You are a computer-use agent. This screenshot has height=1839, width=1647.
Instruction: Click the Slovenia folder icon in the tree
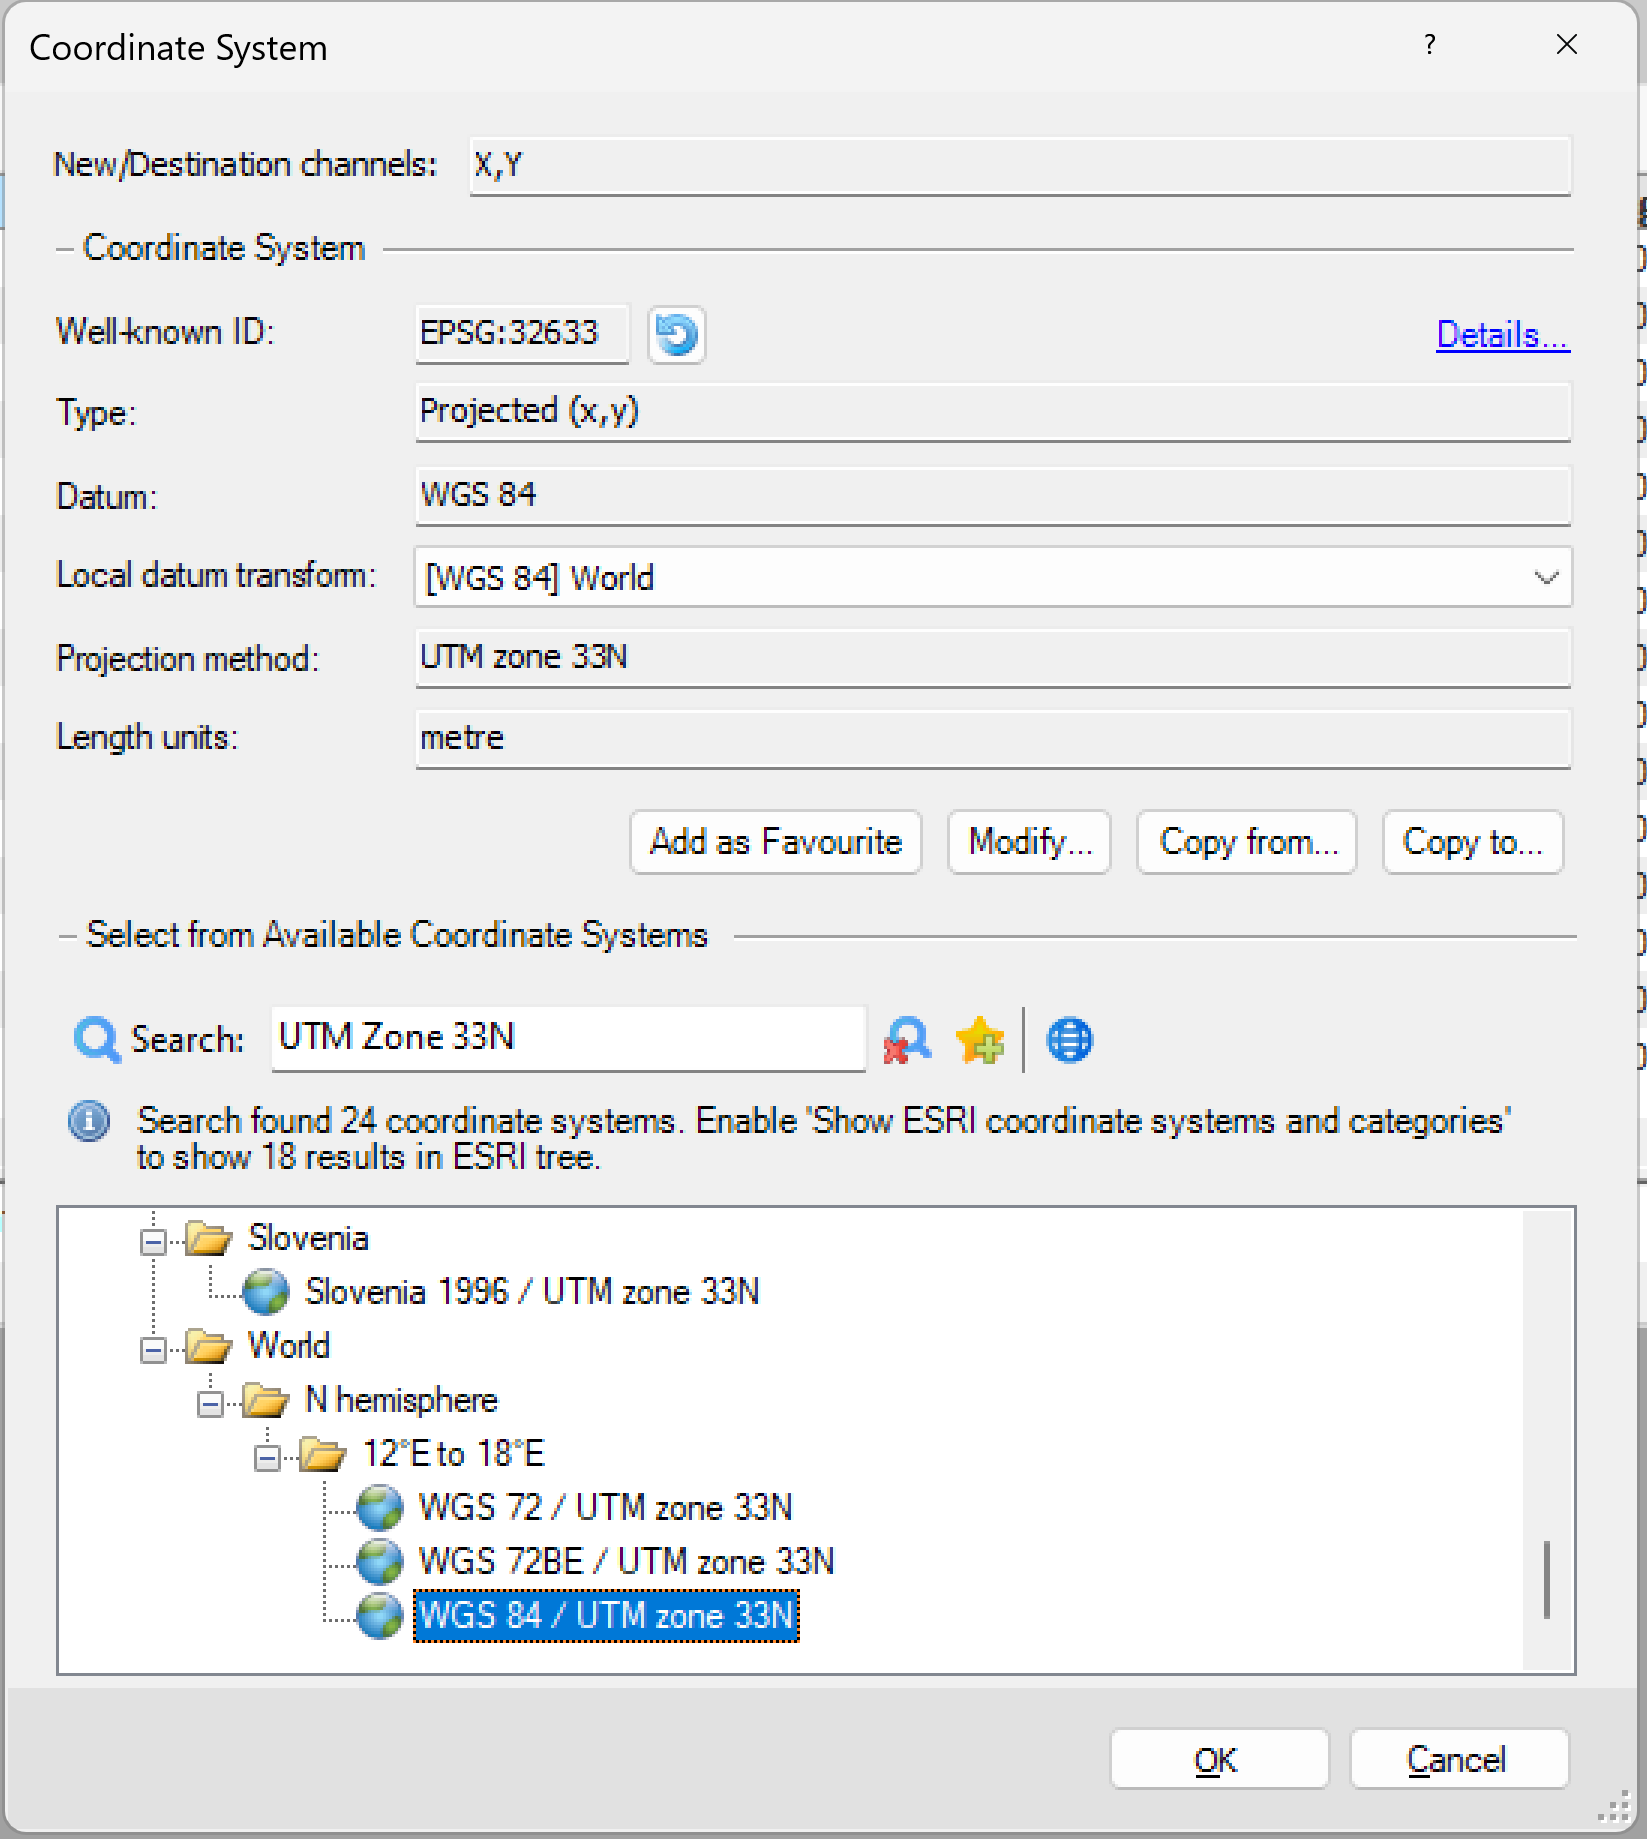207,1238
